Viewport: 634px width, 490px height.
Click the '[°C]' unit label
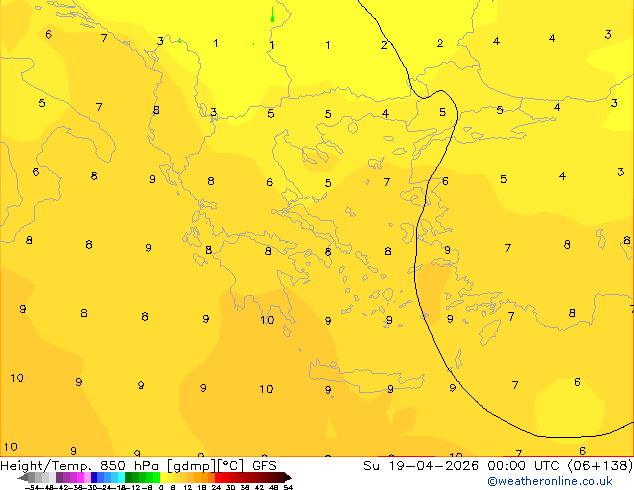coord(231,466)
